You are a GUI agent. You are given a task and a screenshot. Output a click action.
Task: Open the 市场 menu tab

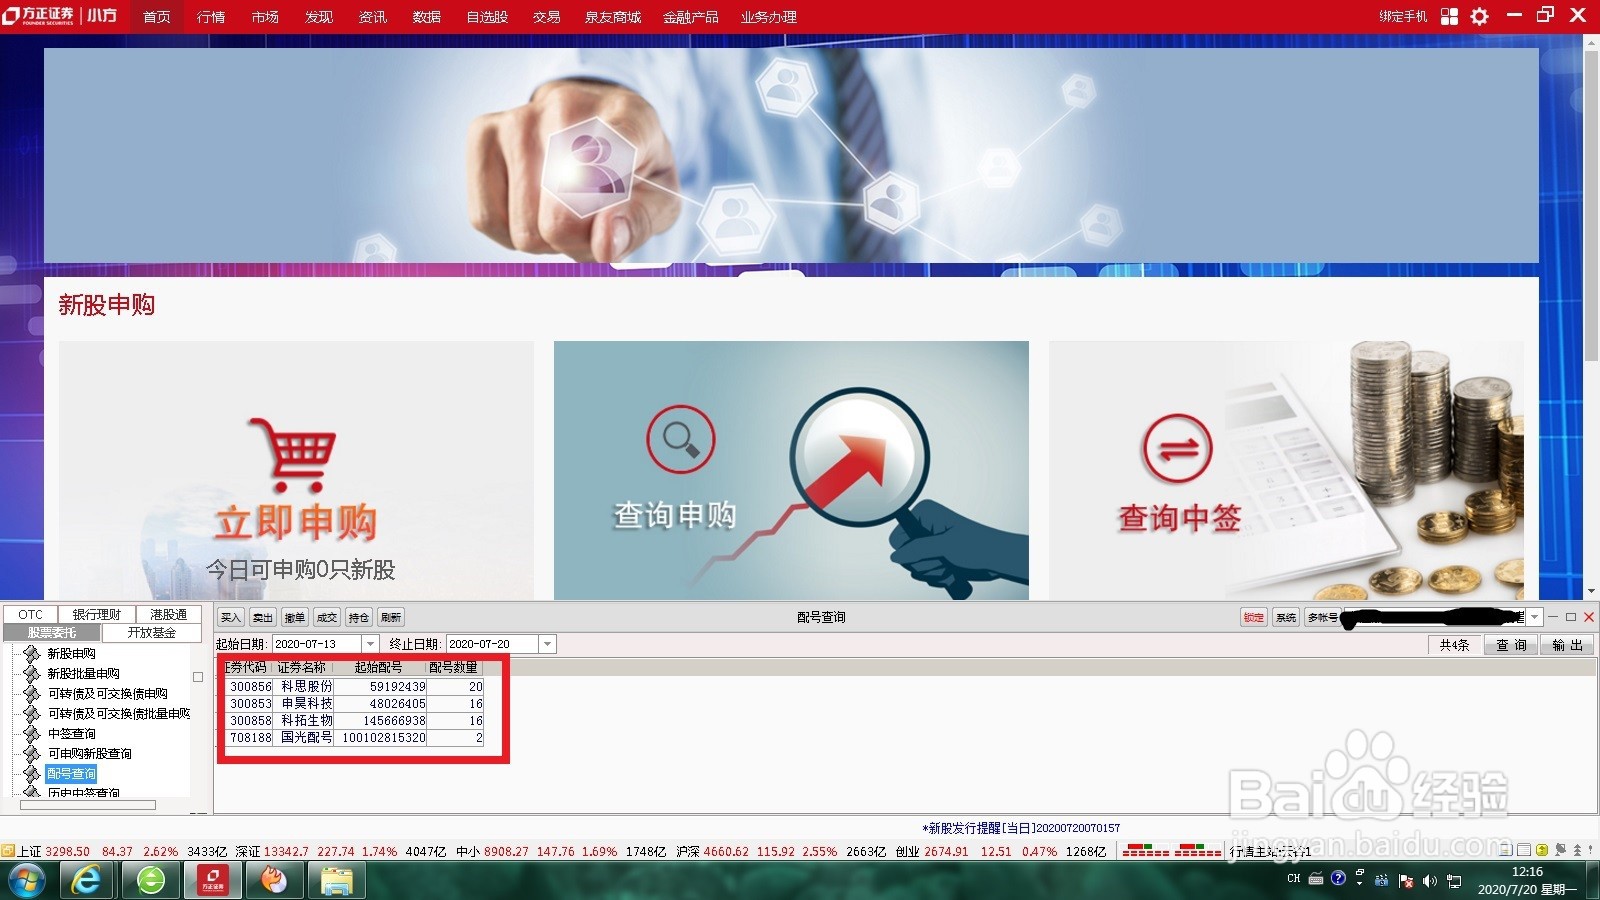pos(265,17)
